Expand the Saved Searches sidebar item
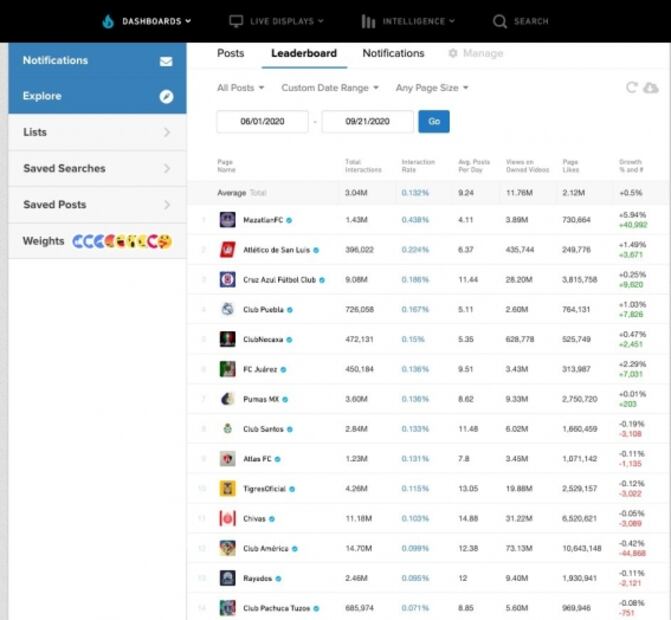Image resolution: width=671 pixels, height=620 pixels. (97, 169)
